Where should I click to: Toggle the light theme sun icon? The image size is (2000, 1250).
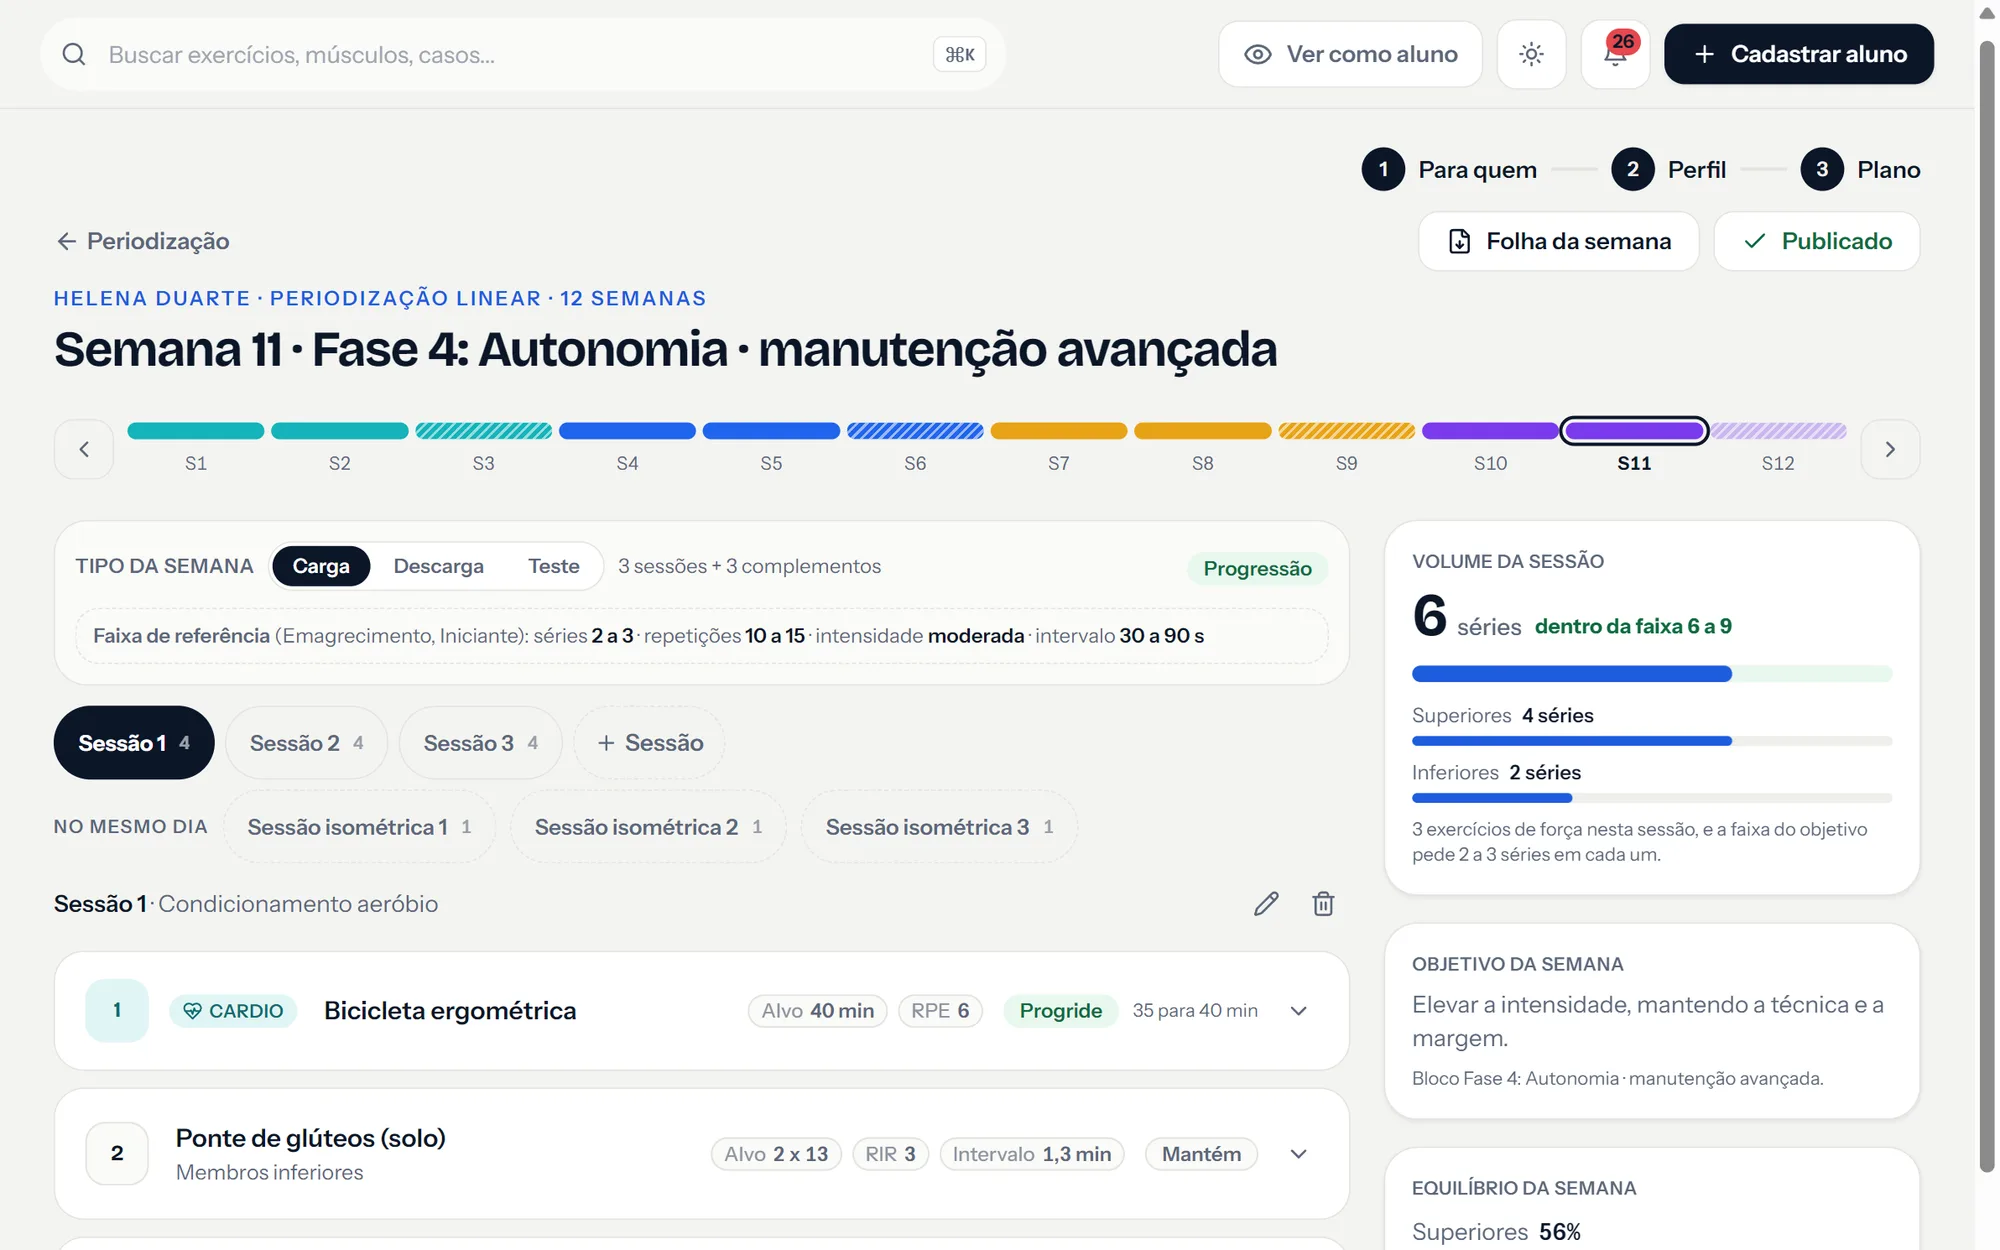[1531, 54]
